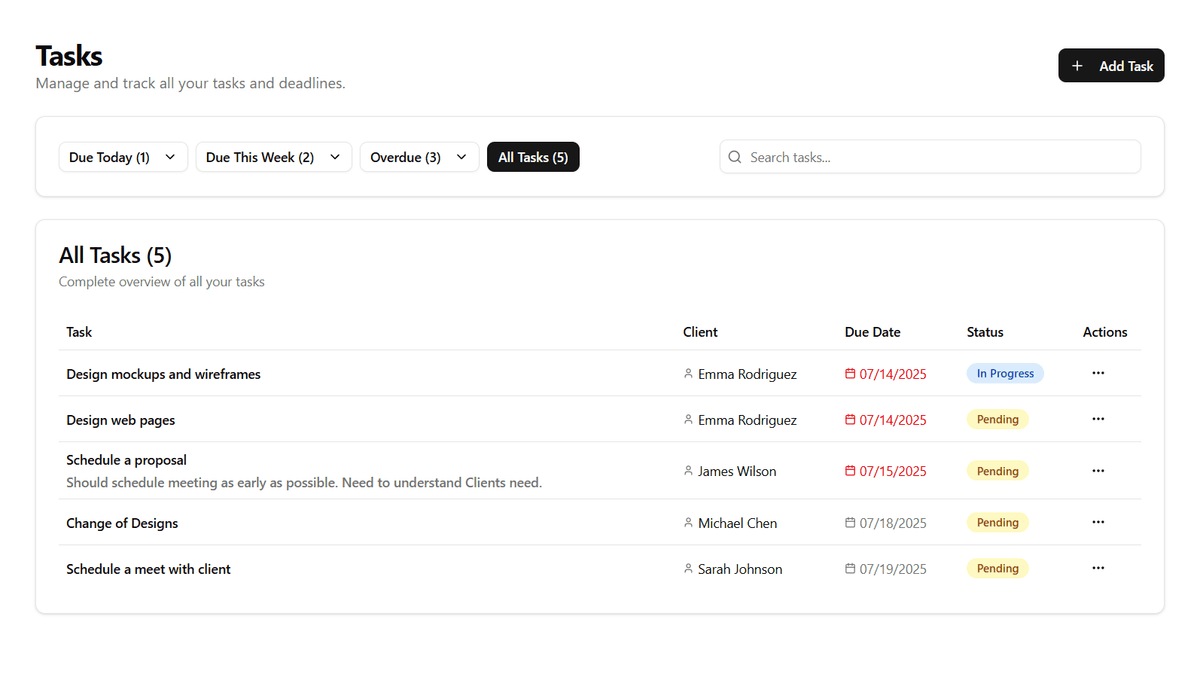Viewport: 1200px width, 681px height.
Task: Open actions menu for Design mockups and wireframes
Action: click(x=1098, y=372)
